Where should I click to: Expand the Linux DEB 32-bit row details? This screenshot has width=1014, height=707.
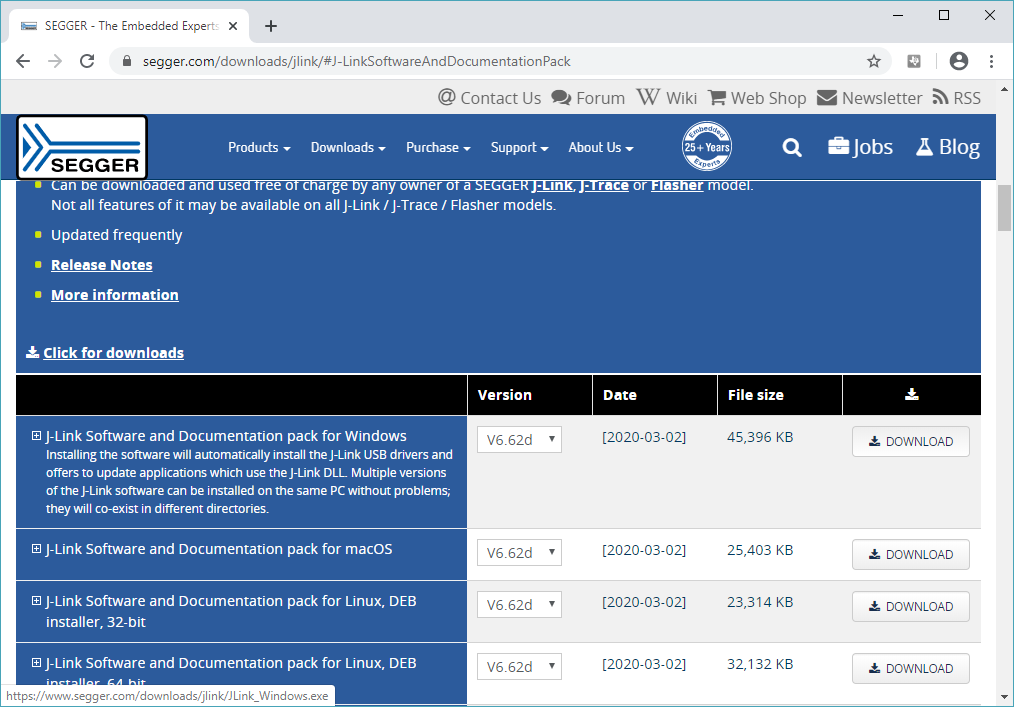[37, 601]
